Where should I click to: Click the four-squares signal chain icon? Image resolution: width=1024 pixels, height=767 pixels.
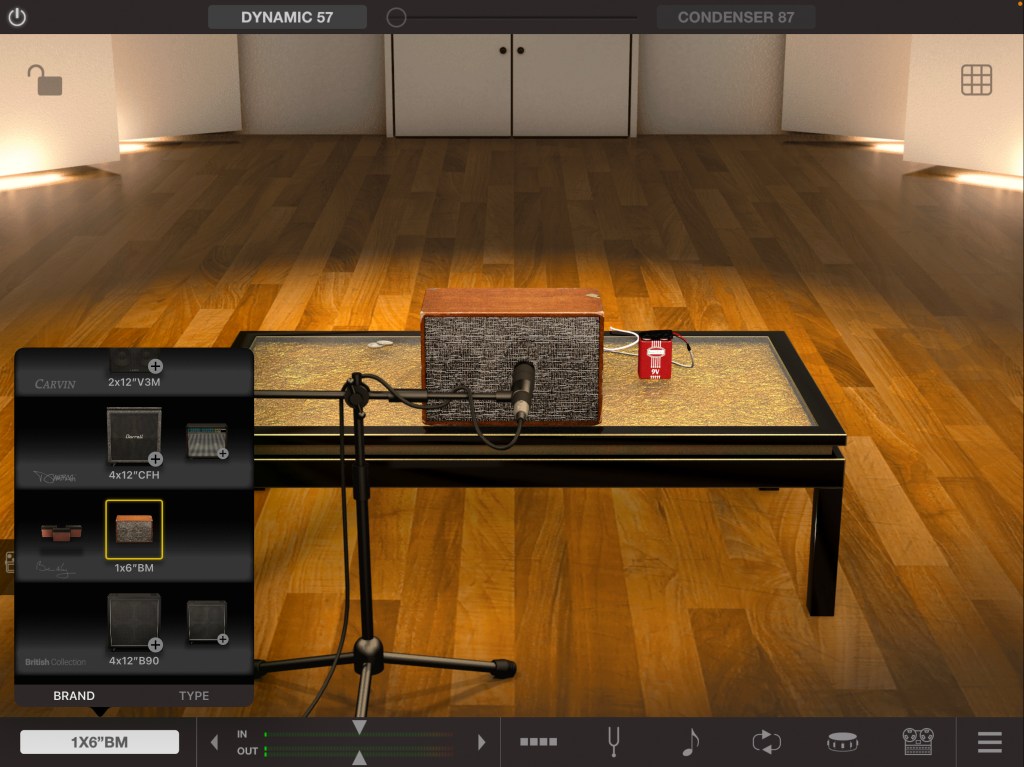tap(538, 742)
